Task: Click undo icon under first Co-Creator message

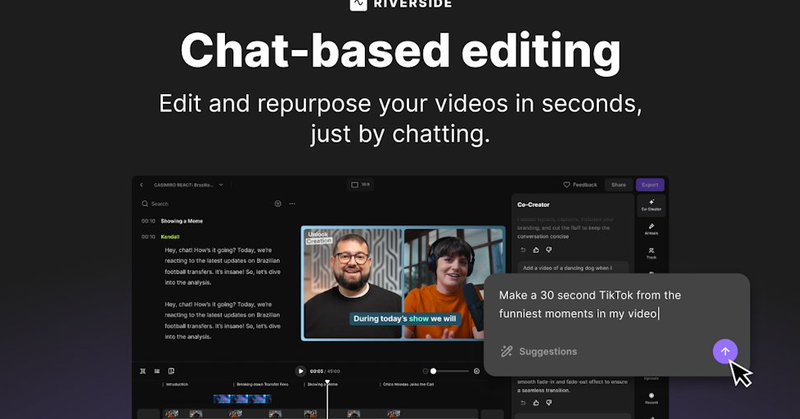Action: 523,250
